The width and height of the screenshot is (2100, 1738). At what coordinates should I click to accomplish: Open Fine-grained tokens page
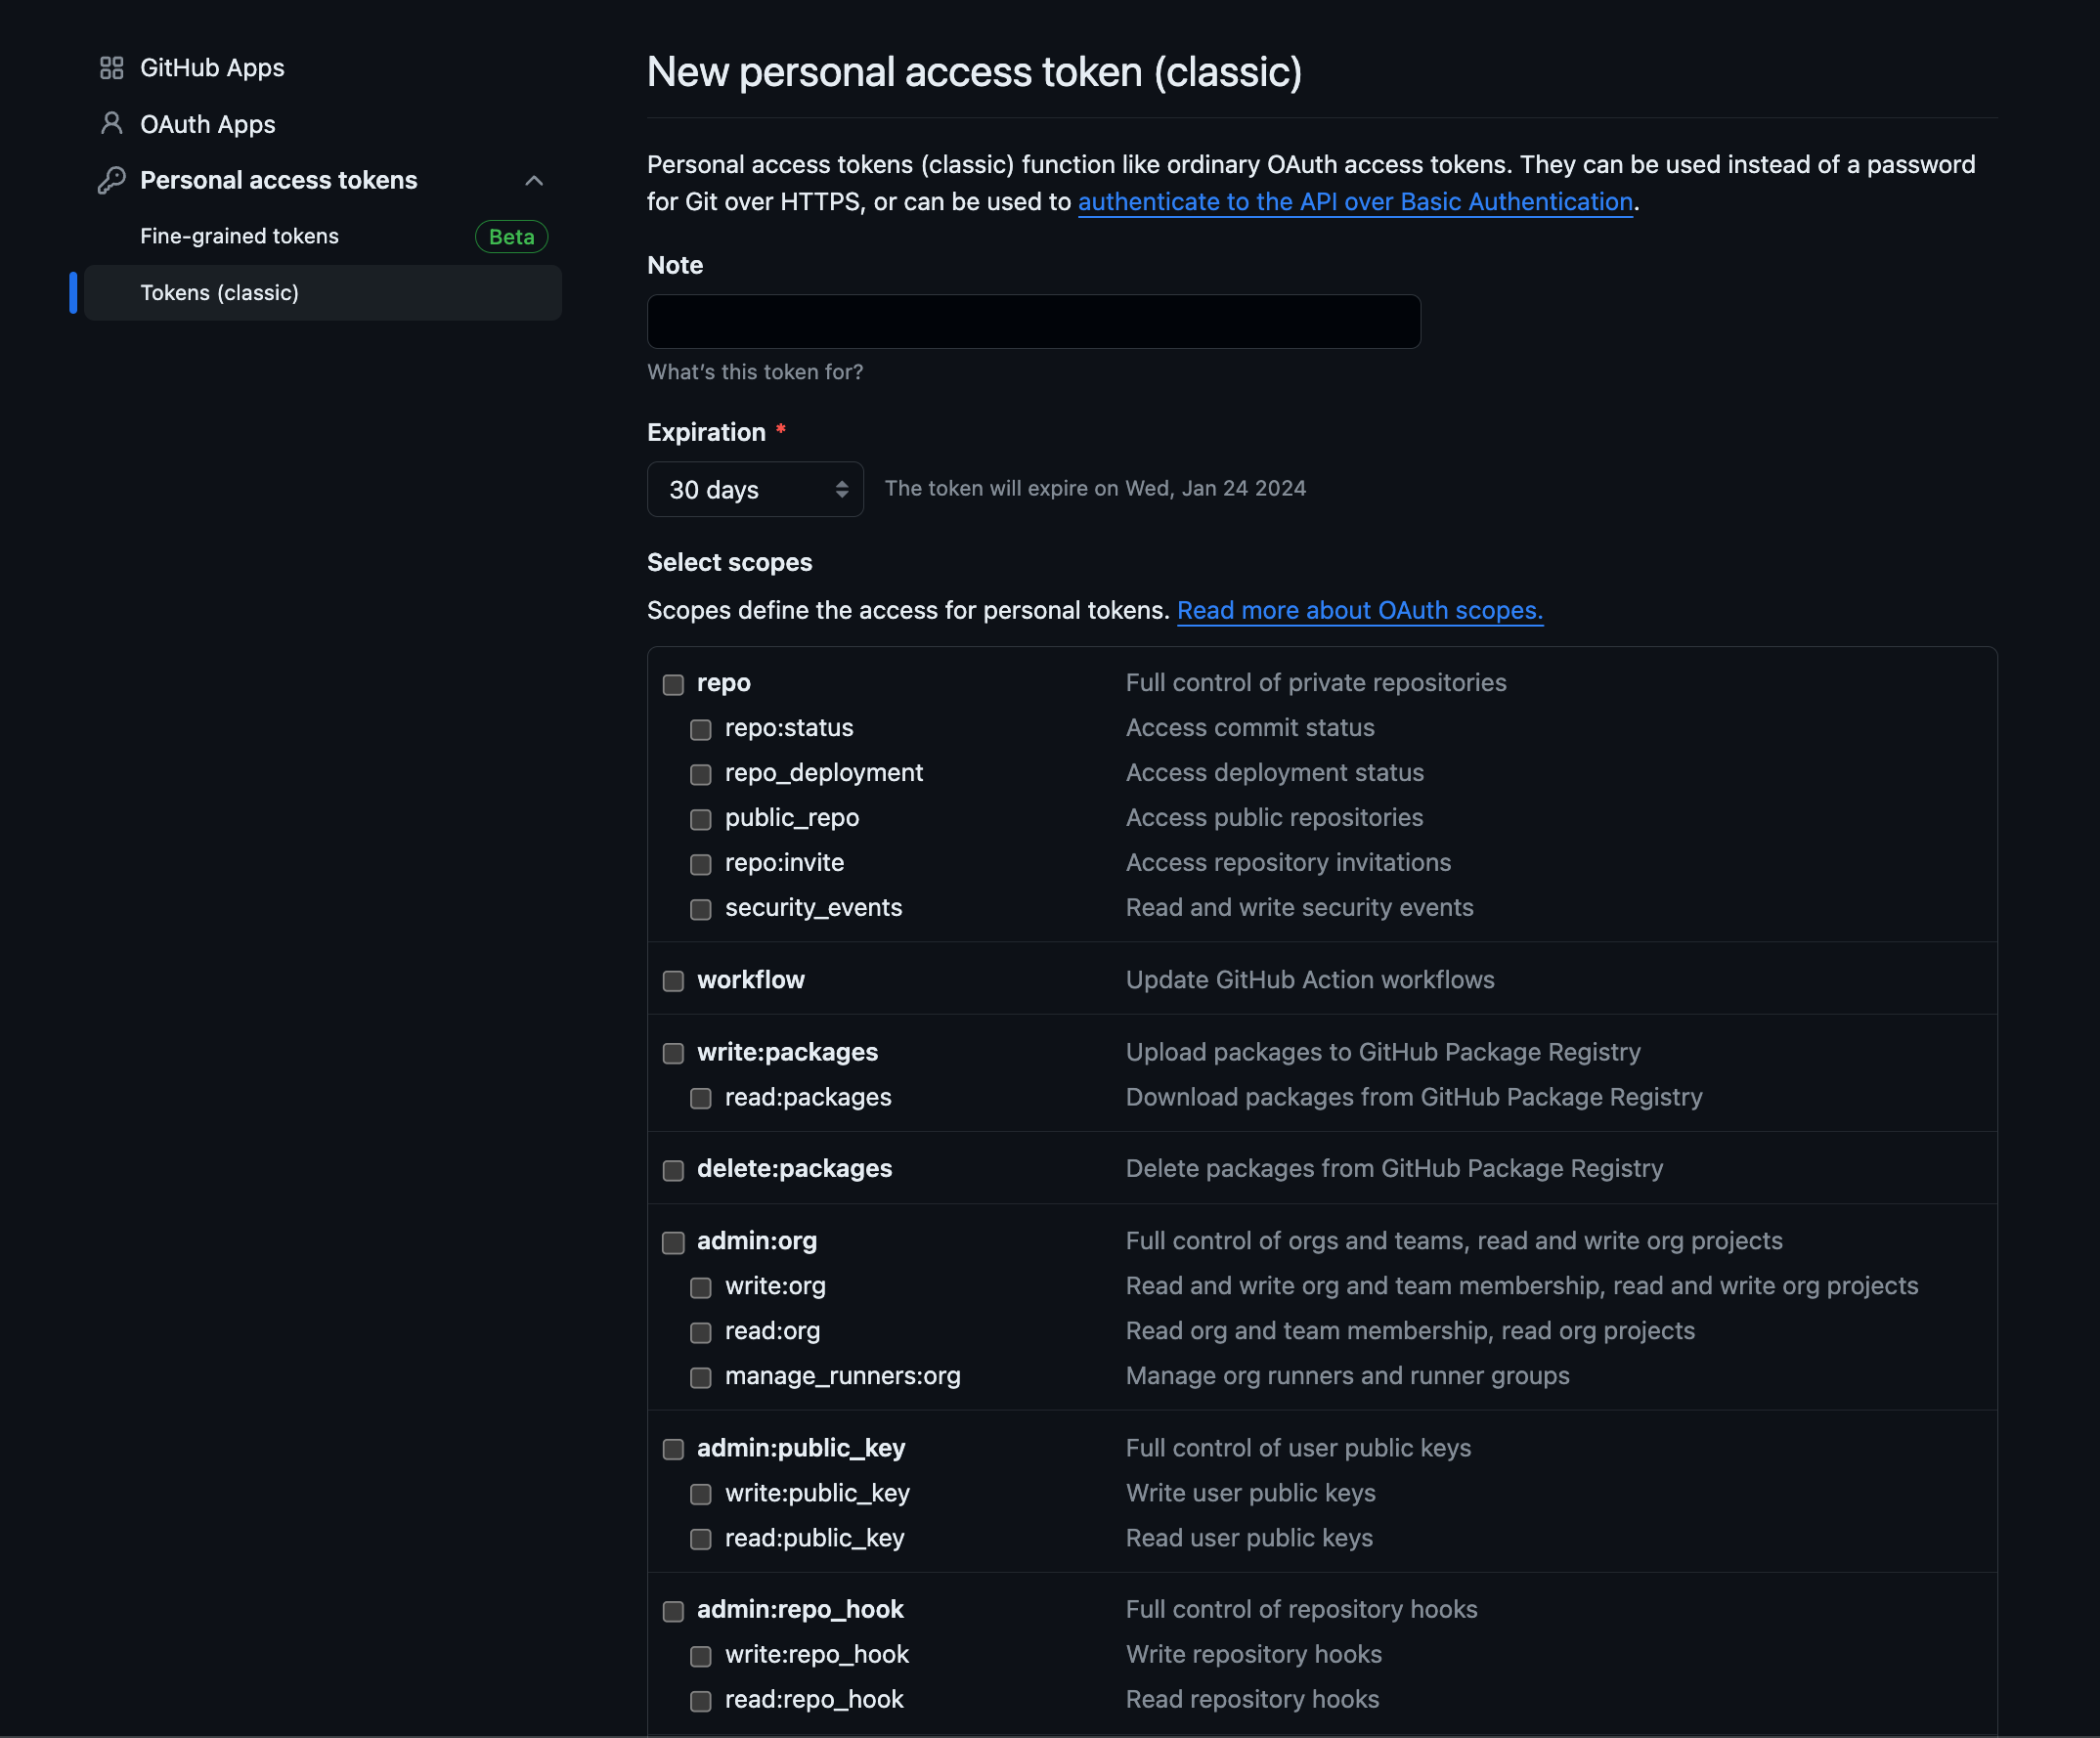(239, 236)
